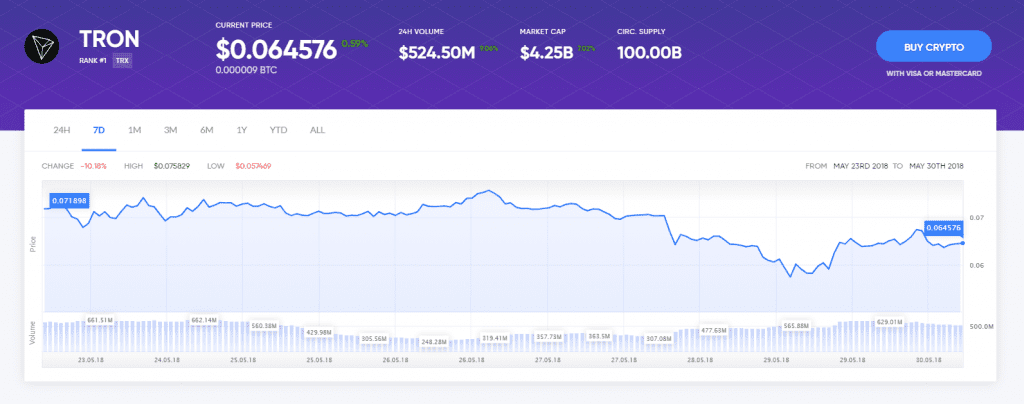Click the RANK #1 label

tap(93, 61)
